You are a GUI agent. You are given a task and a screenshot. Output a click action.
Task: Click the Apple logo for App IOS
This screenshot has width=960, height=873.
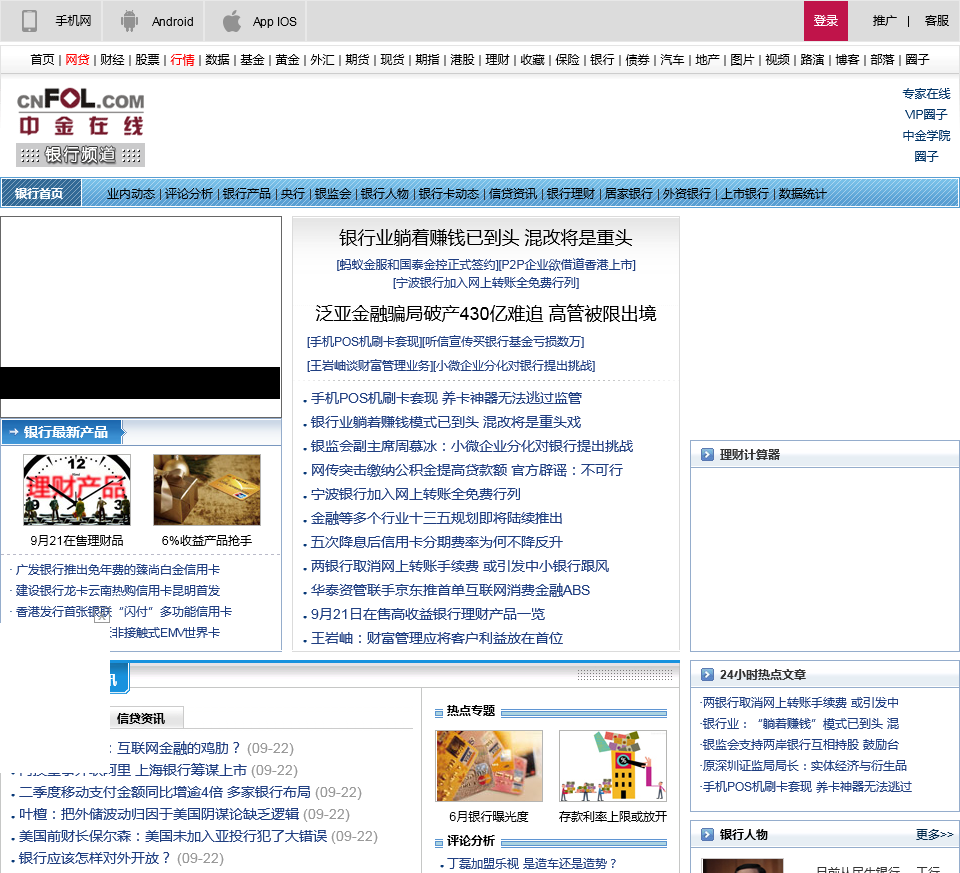(x=231, y=21)
